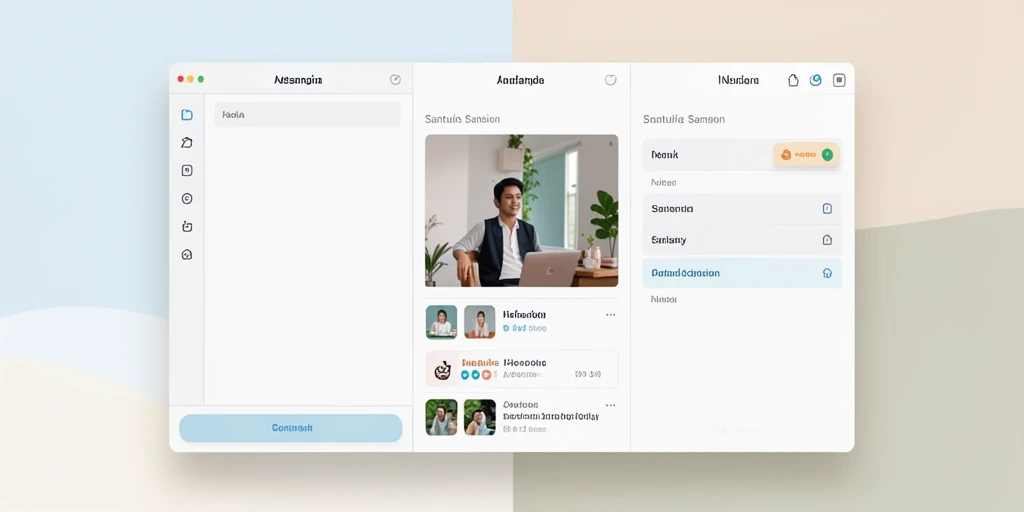Click the right panel "Santulie Samson" heading

(684, 119)
